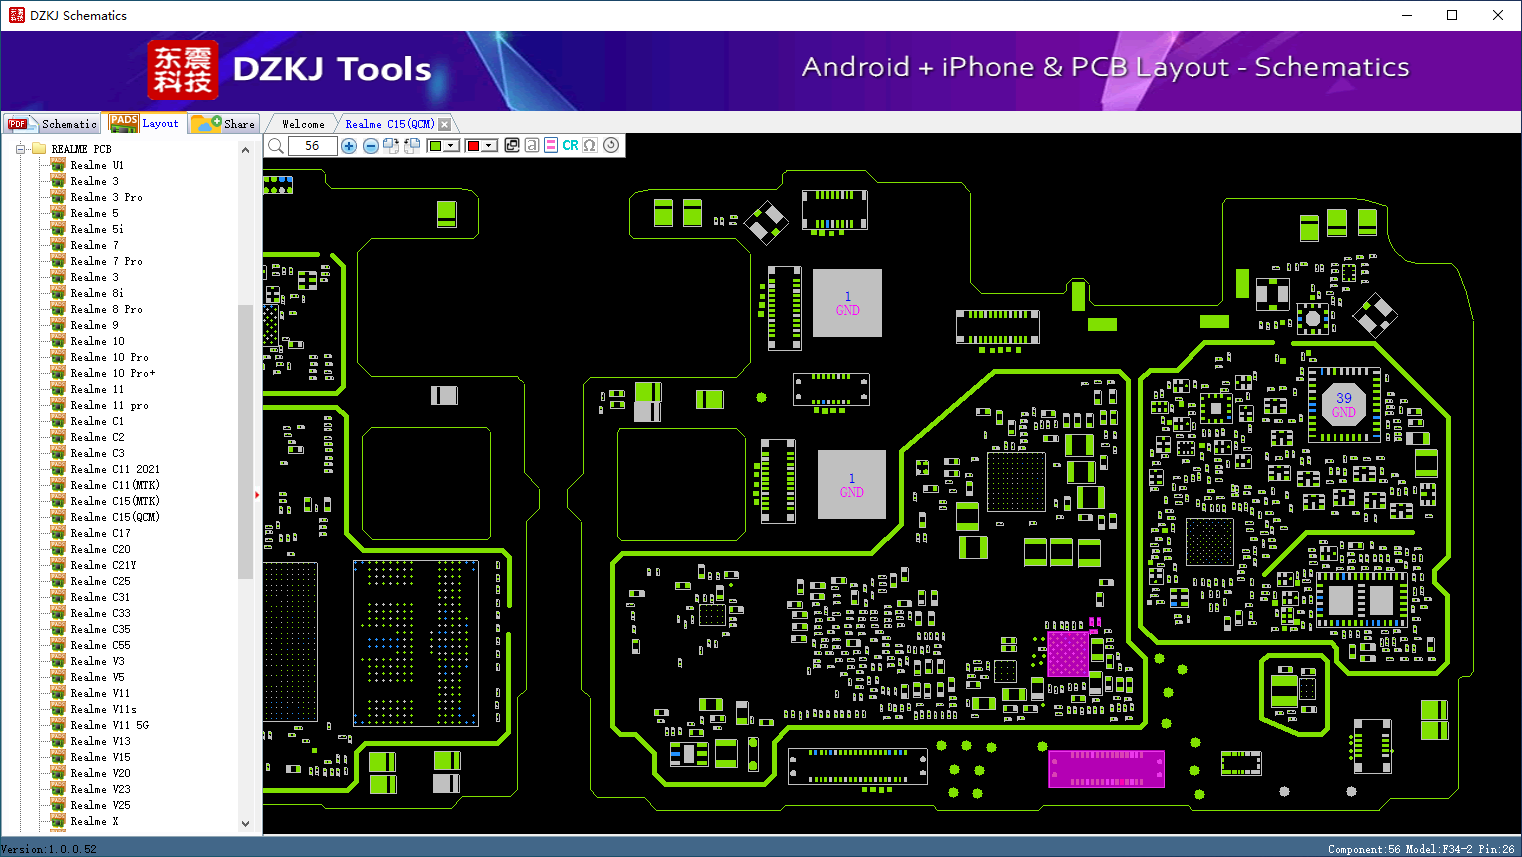Click the PCB icon beside Realme U1
The image size is (1522, 857).
58,165
